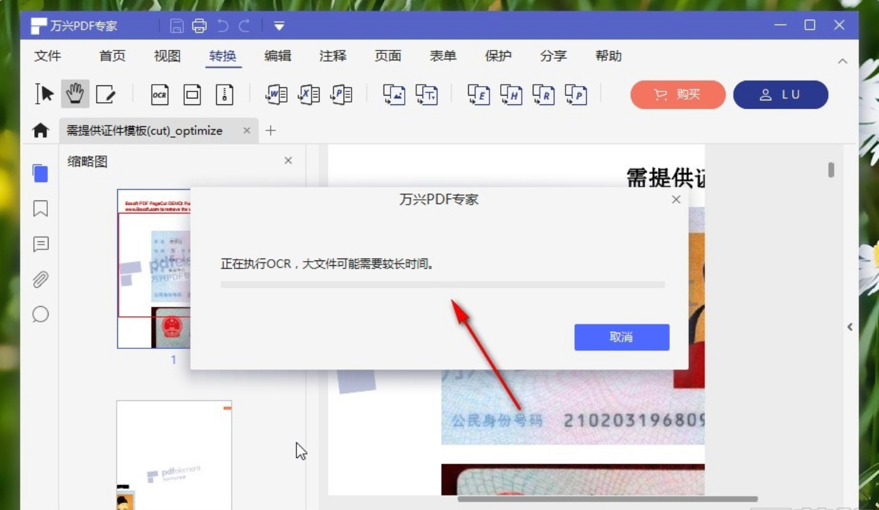Run the OCR tool
879x510 pixels.
pos(160,95)
